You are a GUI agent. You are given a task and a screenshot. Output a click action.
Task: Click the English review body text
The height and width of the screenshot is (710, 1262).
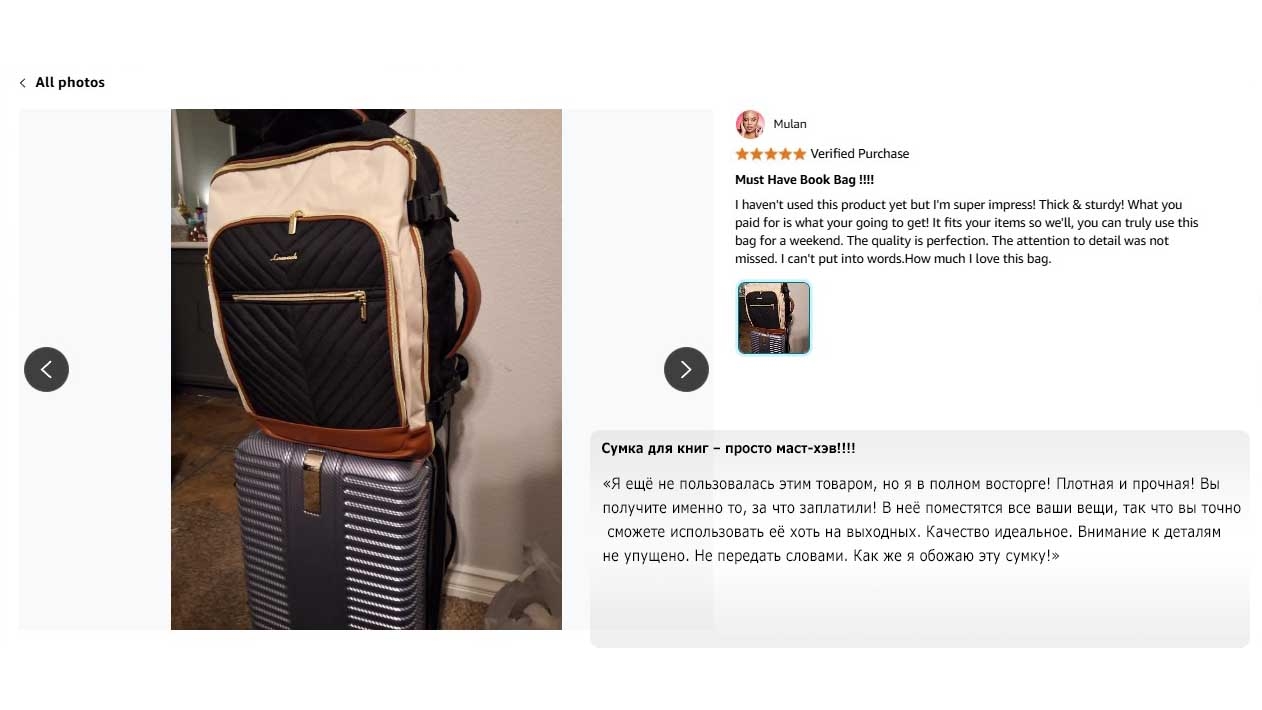pos(966,232)
